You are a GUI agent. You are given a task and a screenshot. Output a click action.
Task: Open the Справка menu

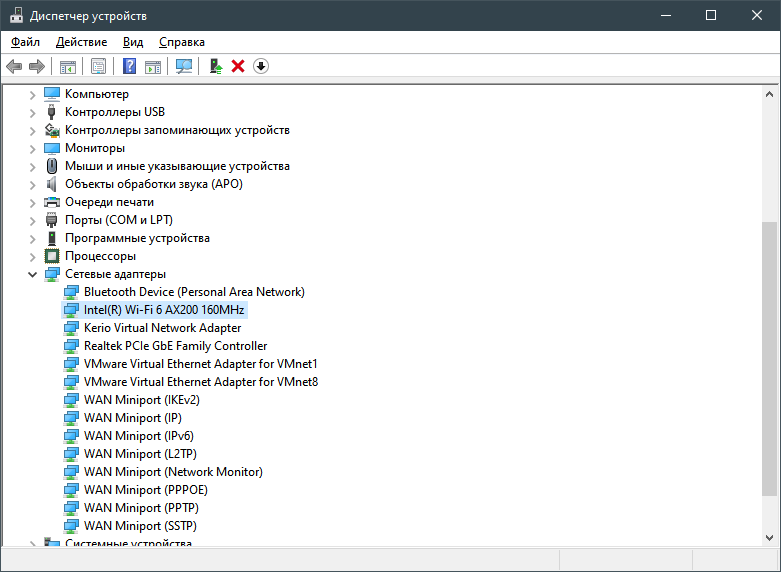tap(182, 42)
